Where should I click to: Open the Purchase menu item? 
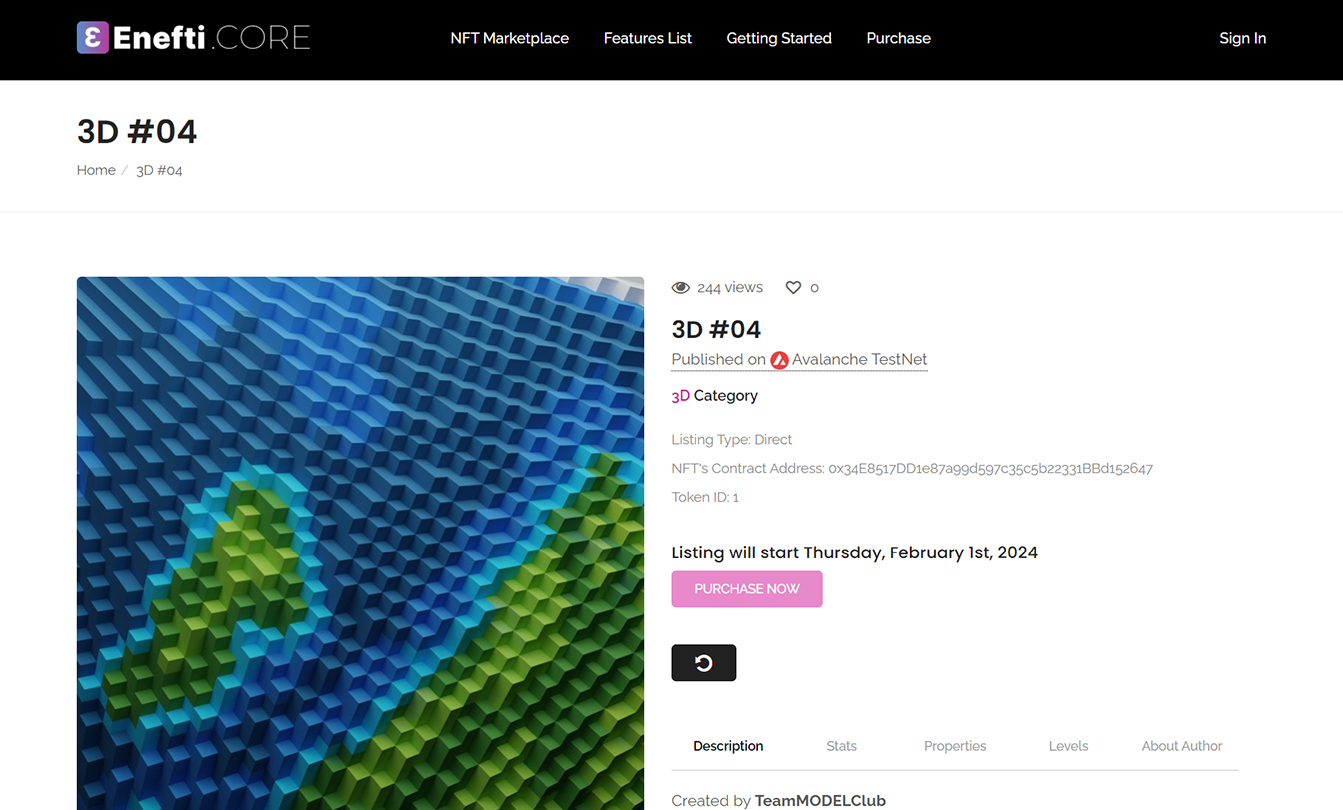[899, 38]
